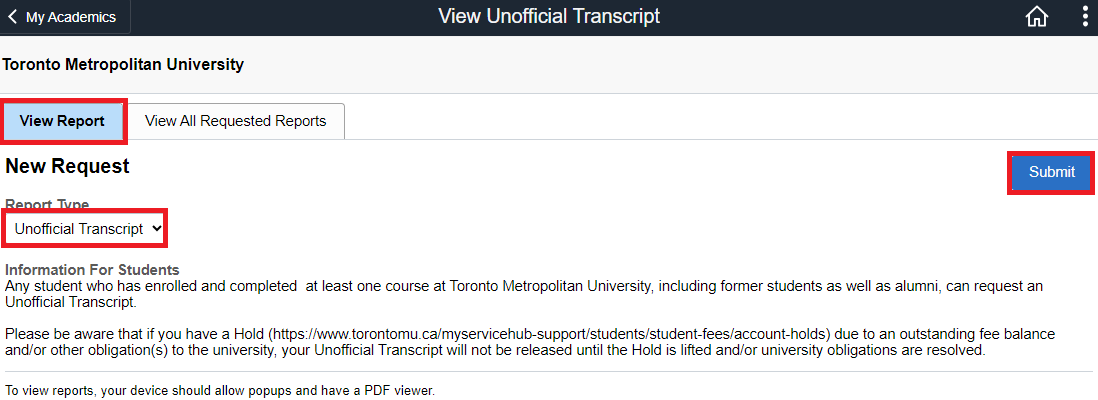Viewport: 1098px width, 400px height.
Task: Click the Toronto Metropolitan University heading
Action: pos(123,65)
